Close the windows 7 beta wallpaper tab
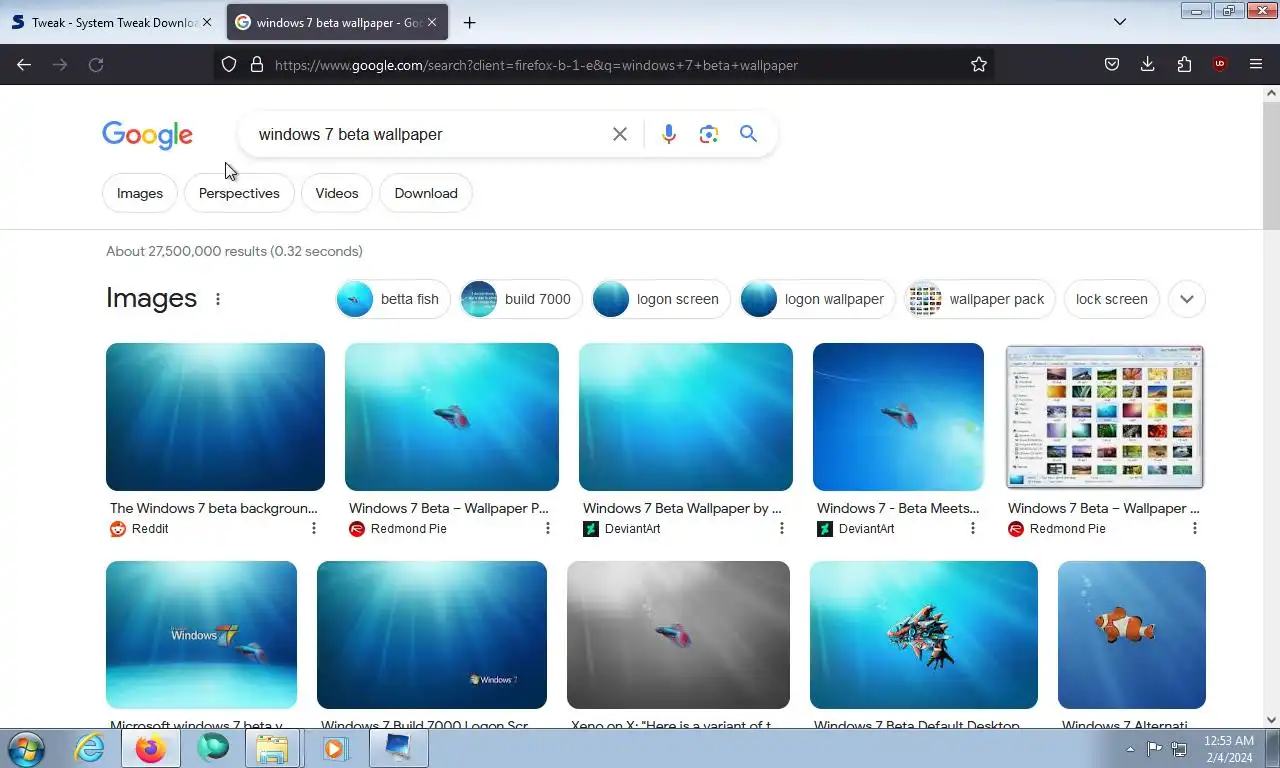This screenshot has width=1280, height=768. click(432, 22)
